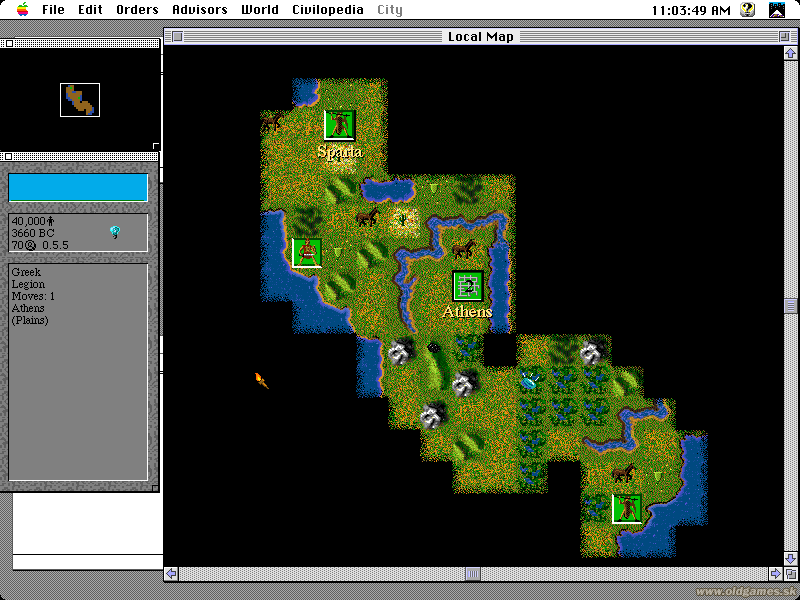
Task: Open the grayed-out City menu
Action: [x=390, y=10]
